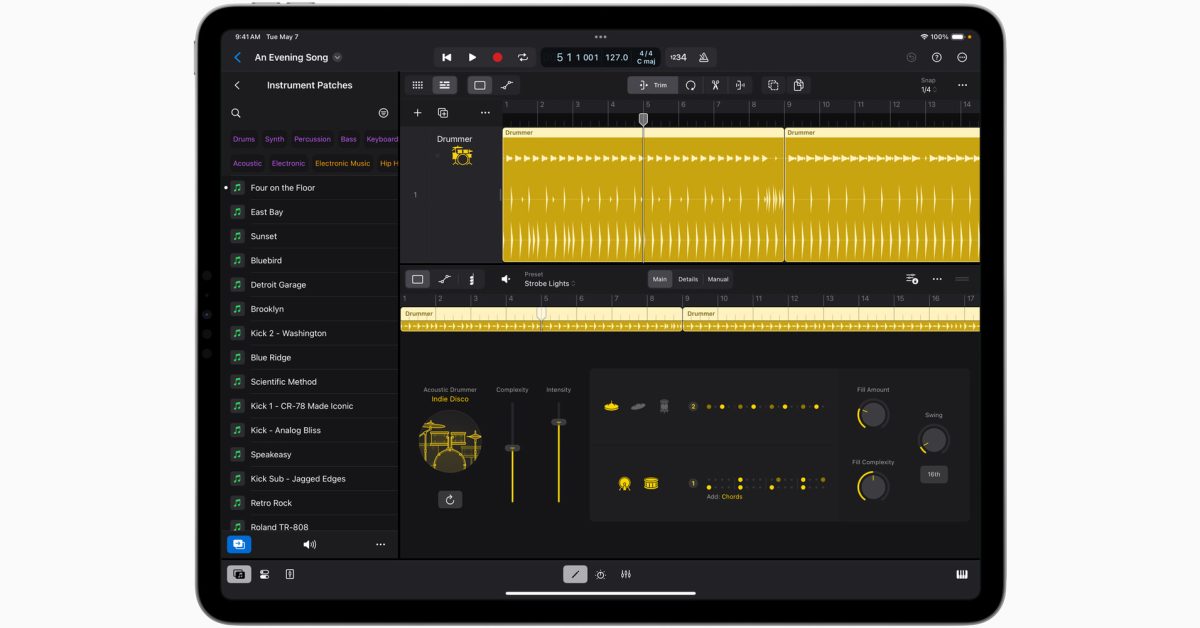Select the tracks area region view button
The height and width of the screenshot is (628, 1200).
point(480,85)
